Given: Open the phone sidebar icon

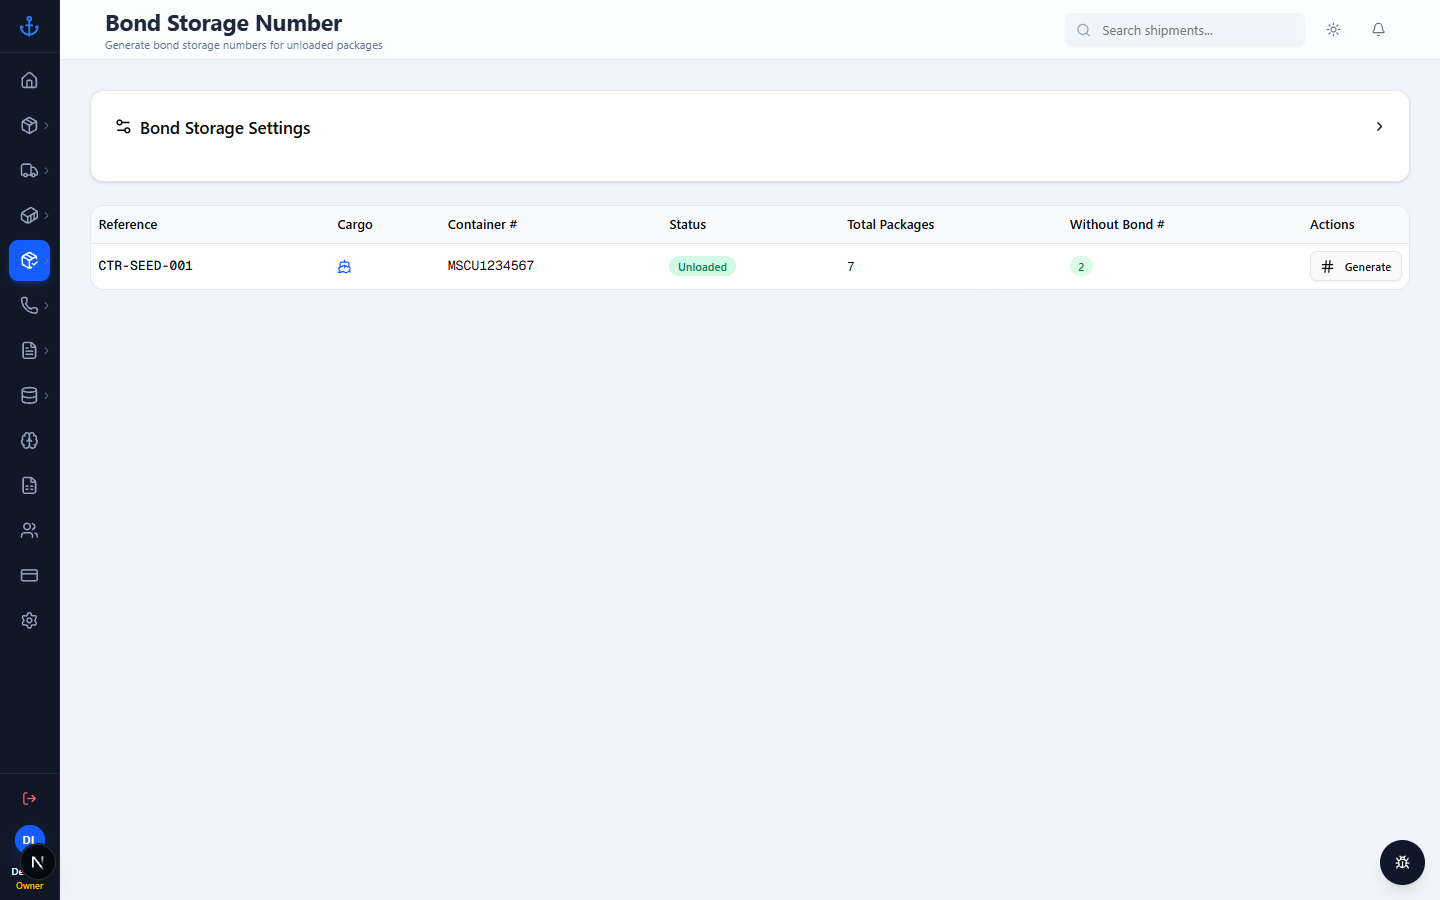Looking at the screenshot, I should [x=29, y=305].
